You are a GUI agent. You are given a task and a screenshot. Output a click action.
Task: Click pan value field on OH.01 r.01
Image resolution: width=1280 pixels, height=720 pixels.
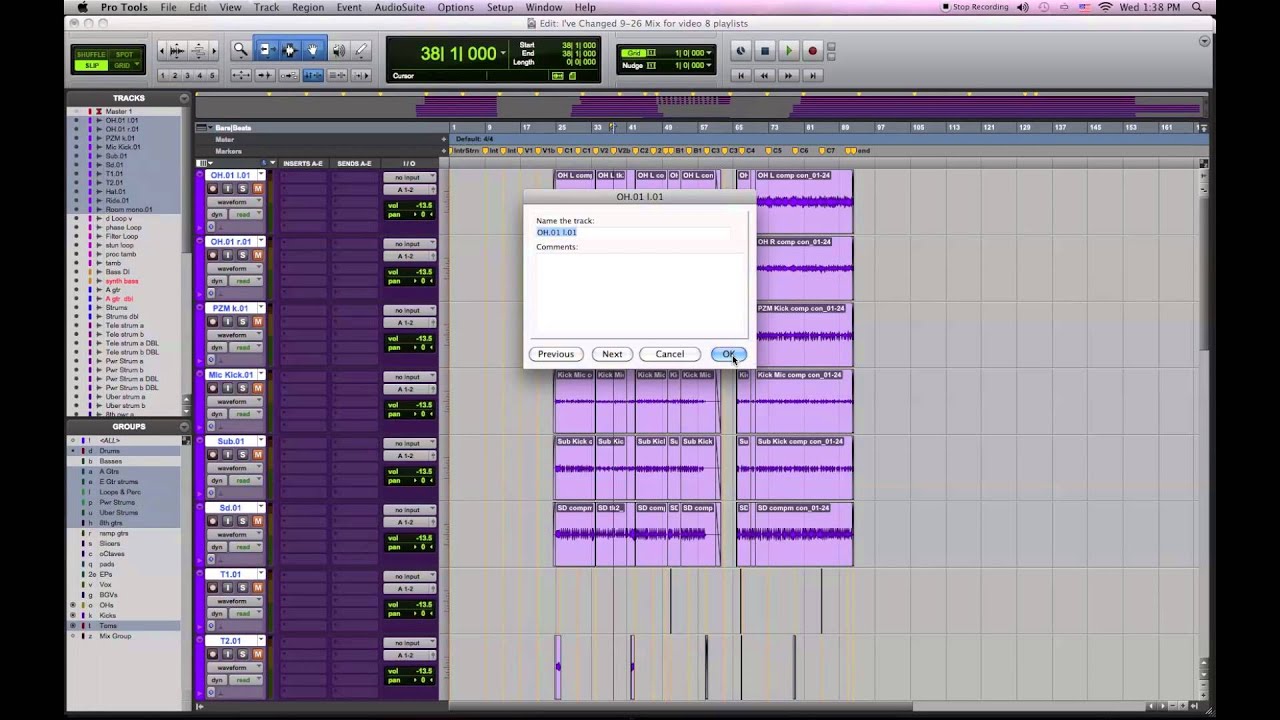[x=410, y=280]
